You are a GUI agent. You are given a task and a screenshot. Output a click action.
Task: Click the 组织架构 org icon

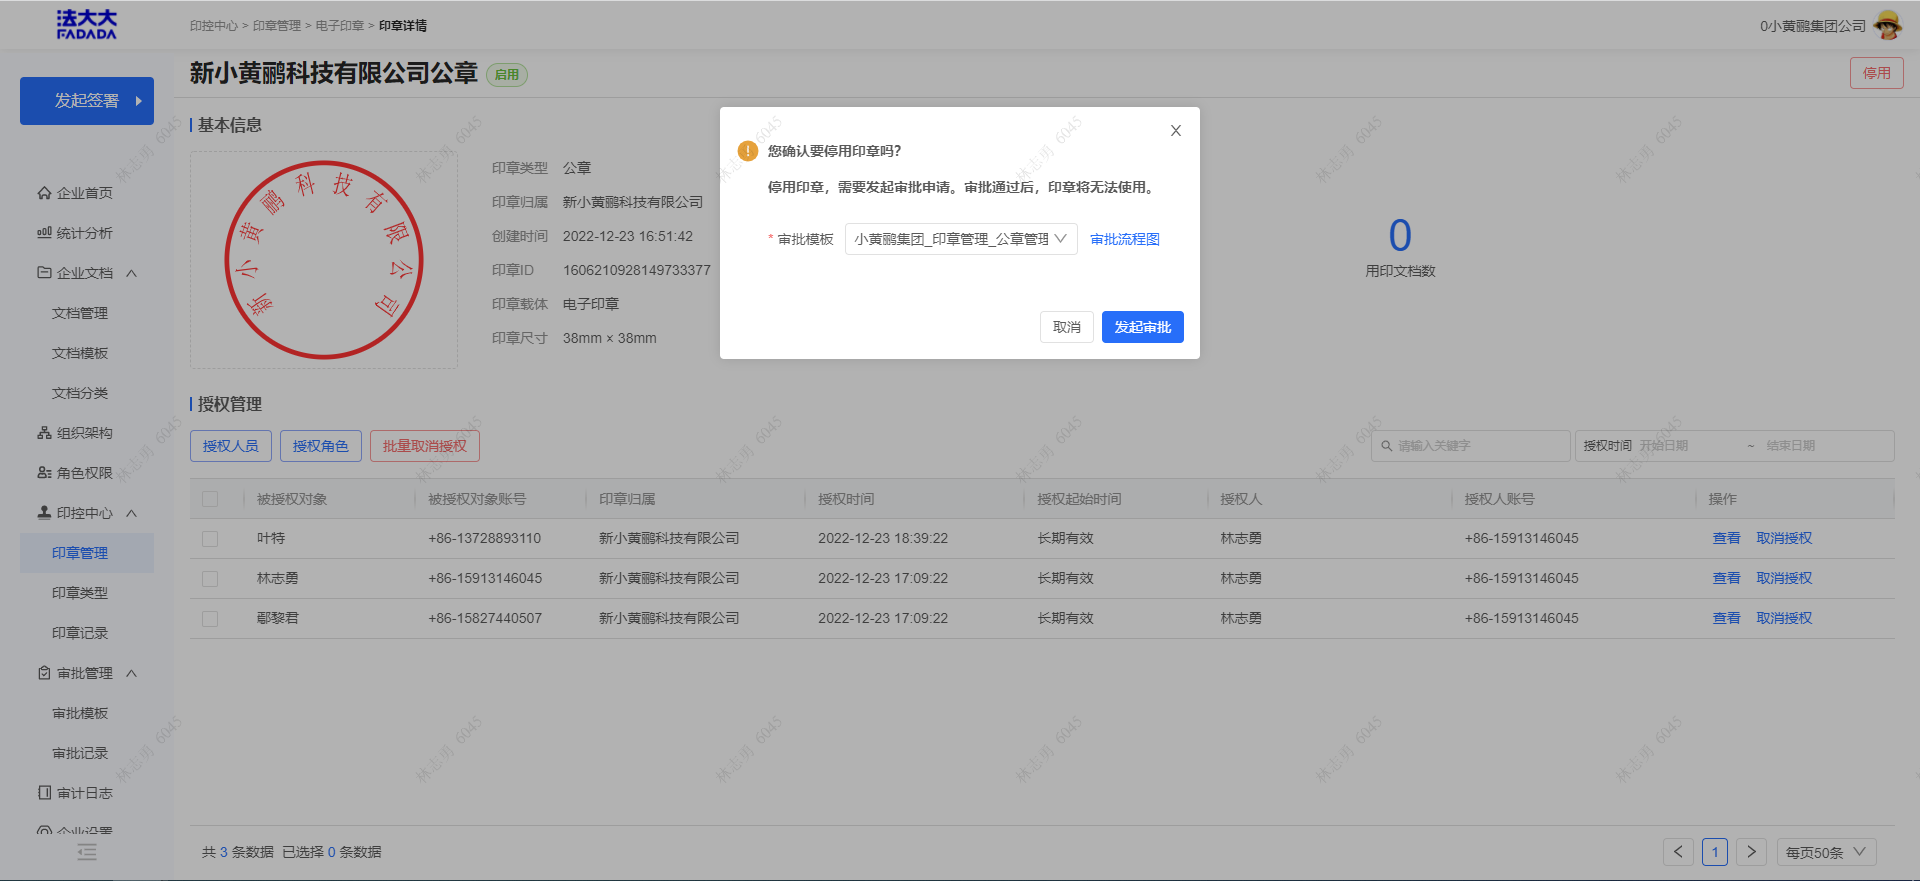(x=44, y=433)
